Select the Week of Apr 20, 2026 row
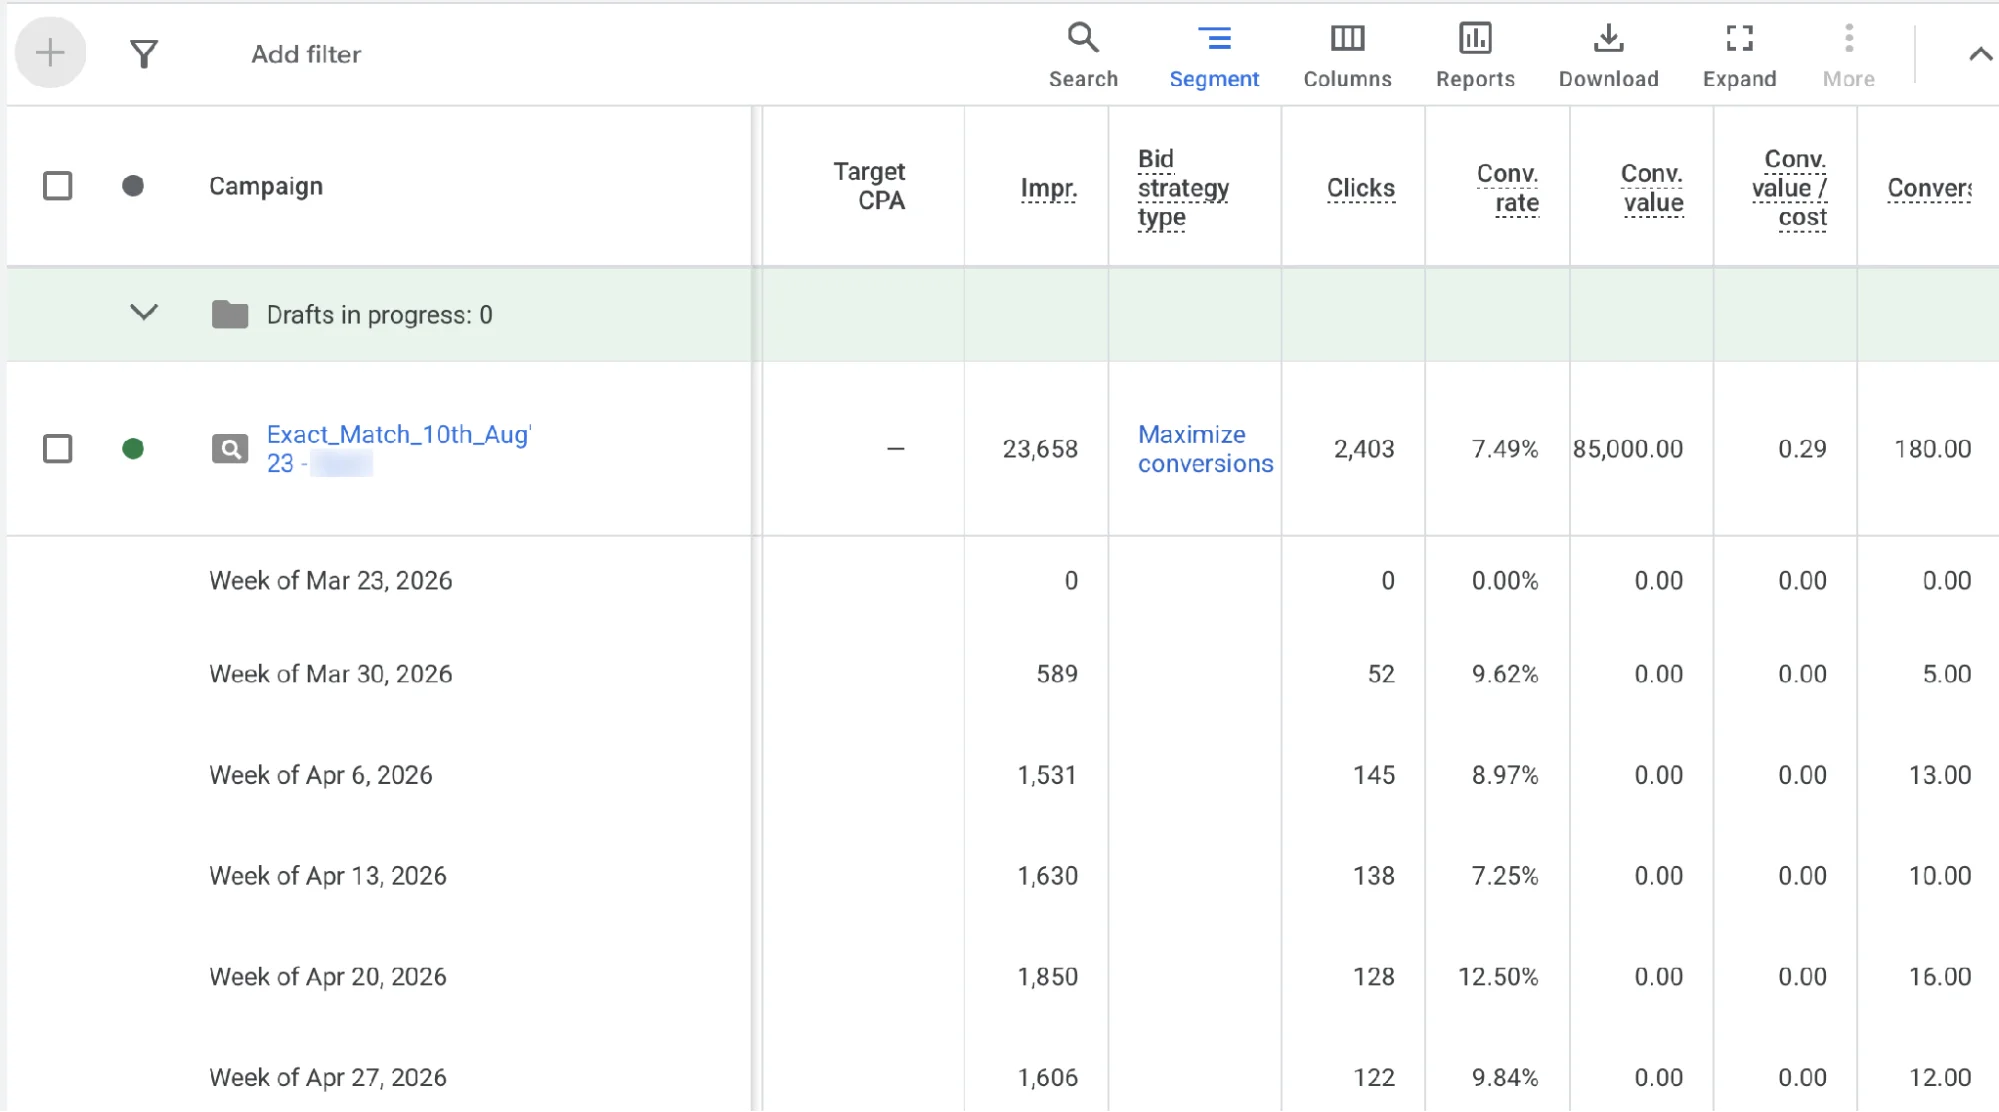 click(x=328, y=977)
